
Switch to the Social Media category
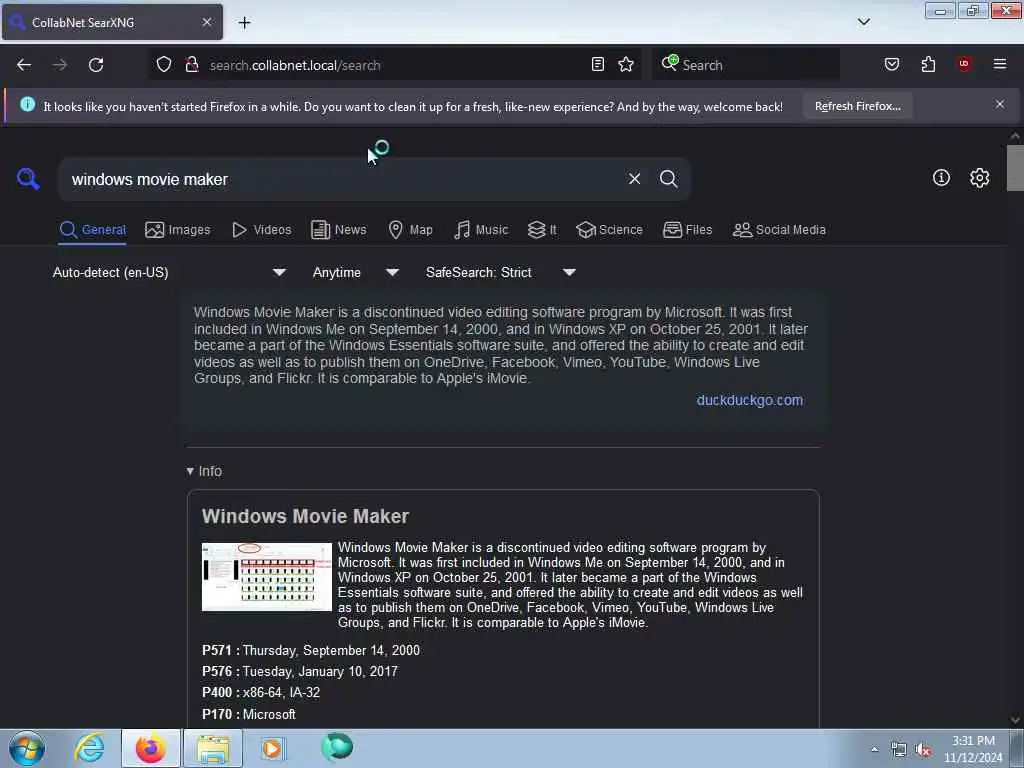point(780,230)
